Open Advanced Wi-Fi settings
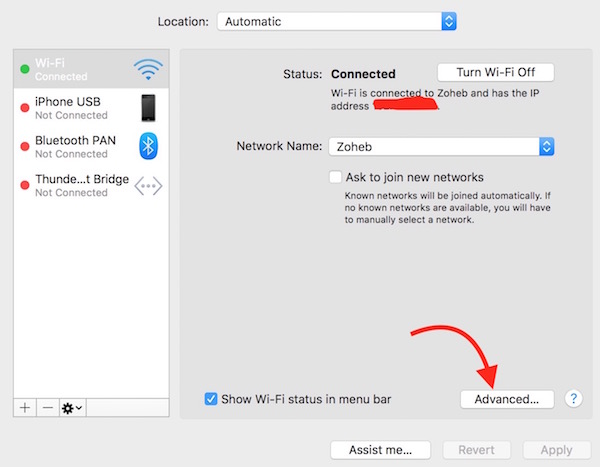The height and width of the screenshot is (467, 600). (507, 399)
